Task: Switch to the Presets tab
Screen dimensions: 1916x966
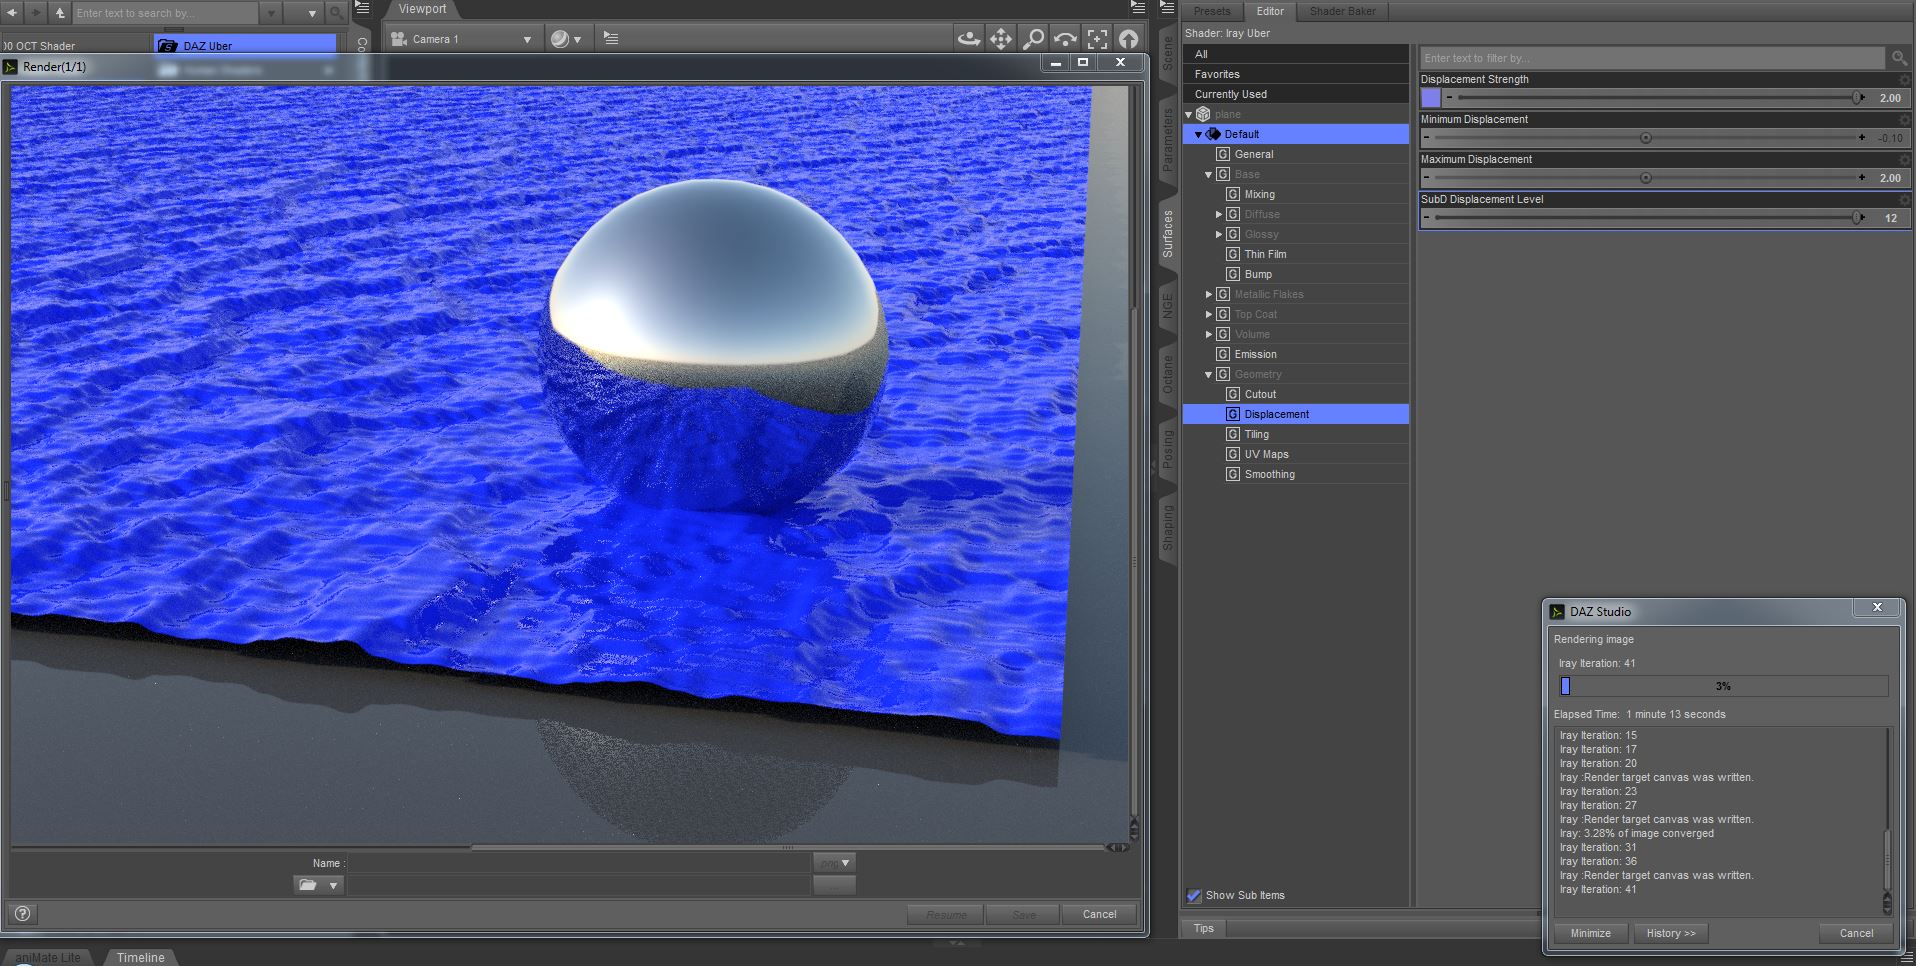Action: point(1212,11)
